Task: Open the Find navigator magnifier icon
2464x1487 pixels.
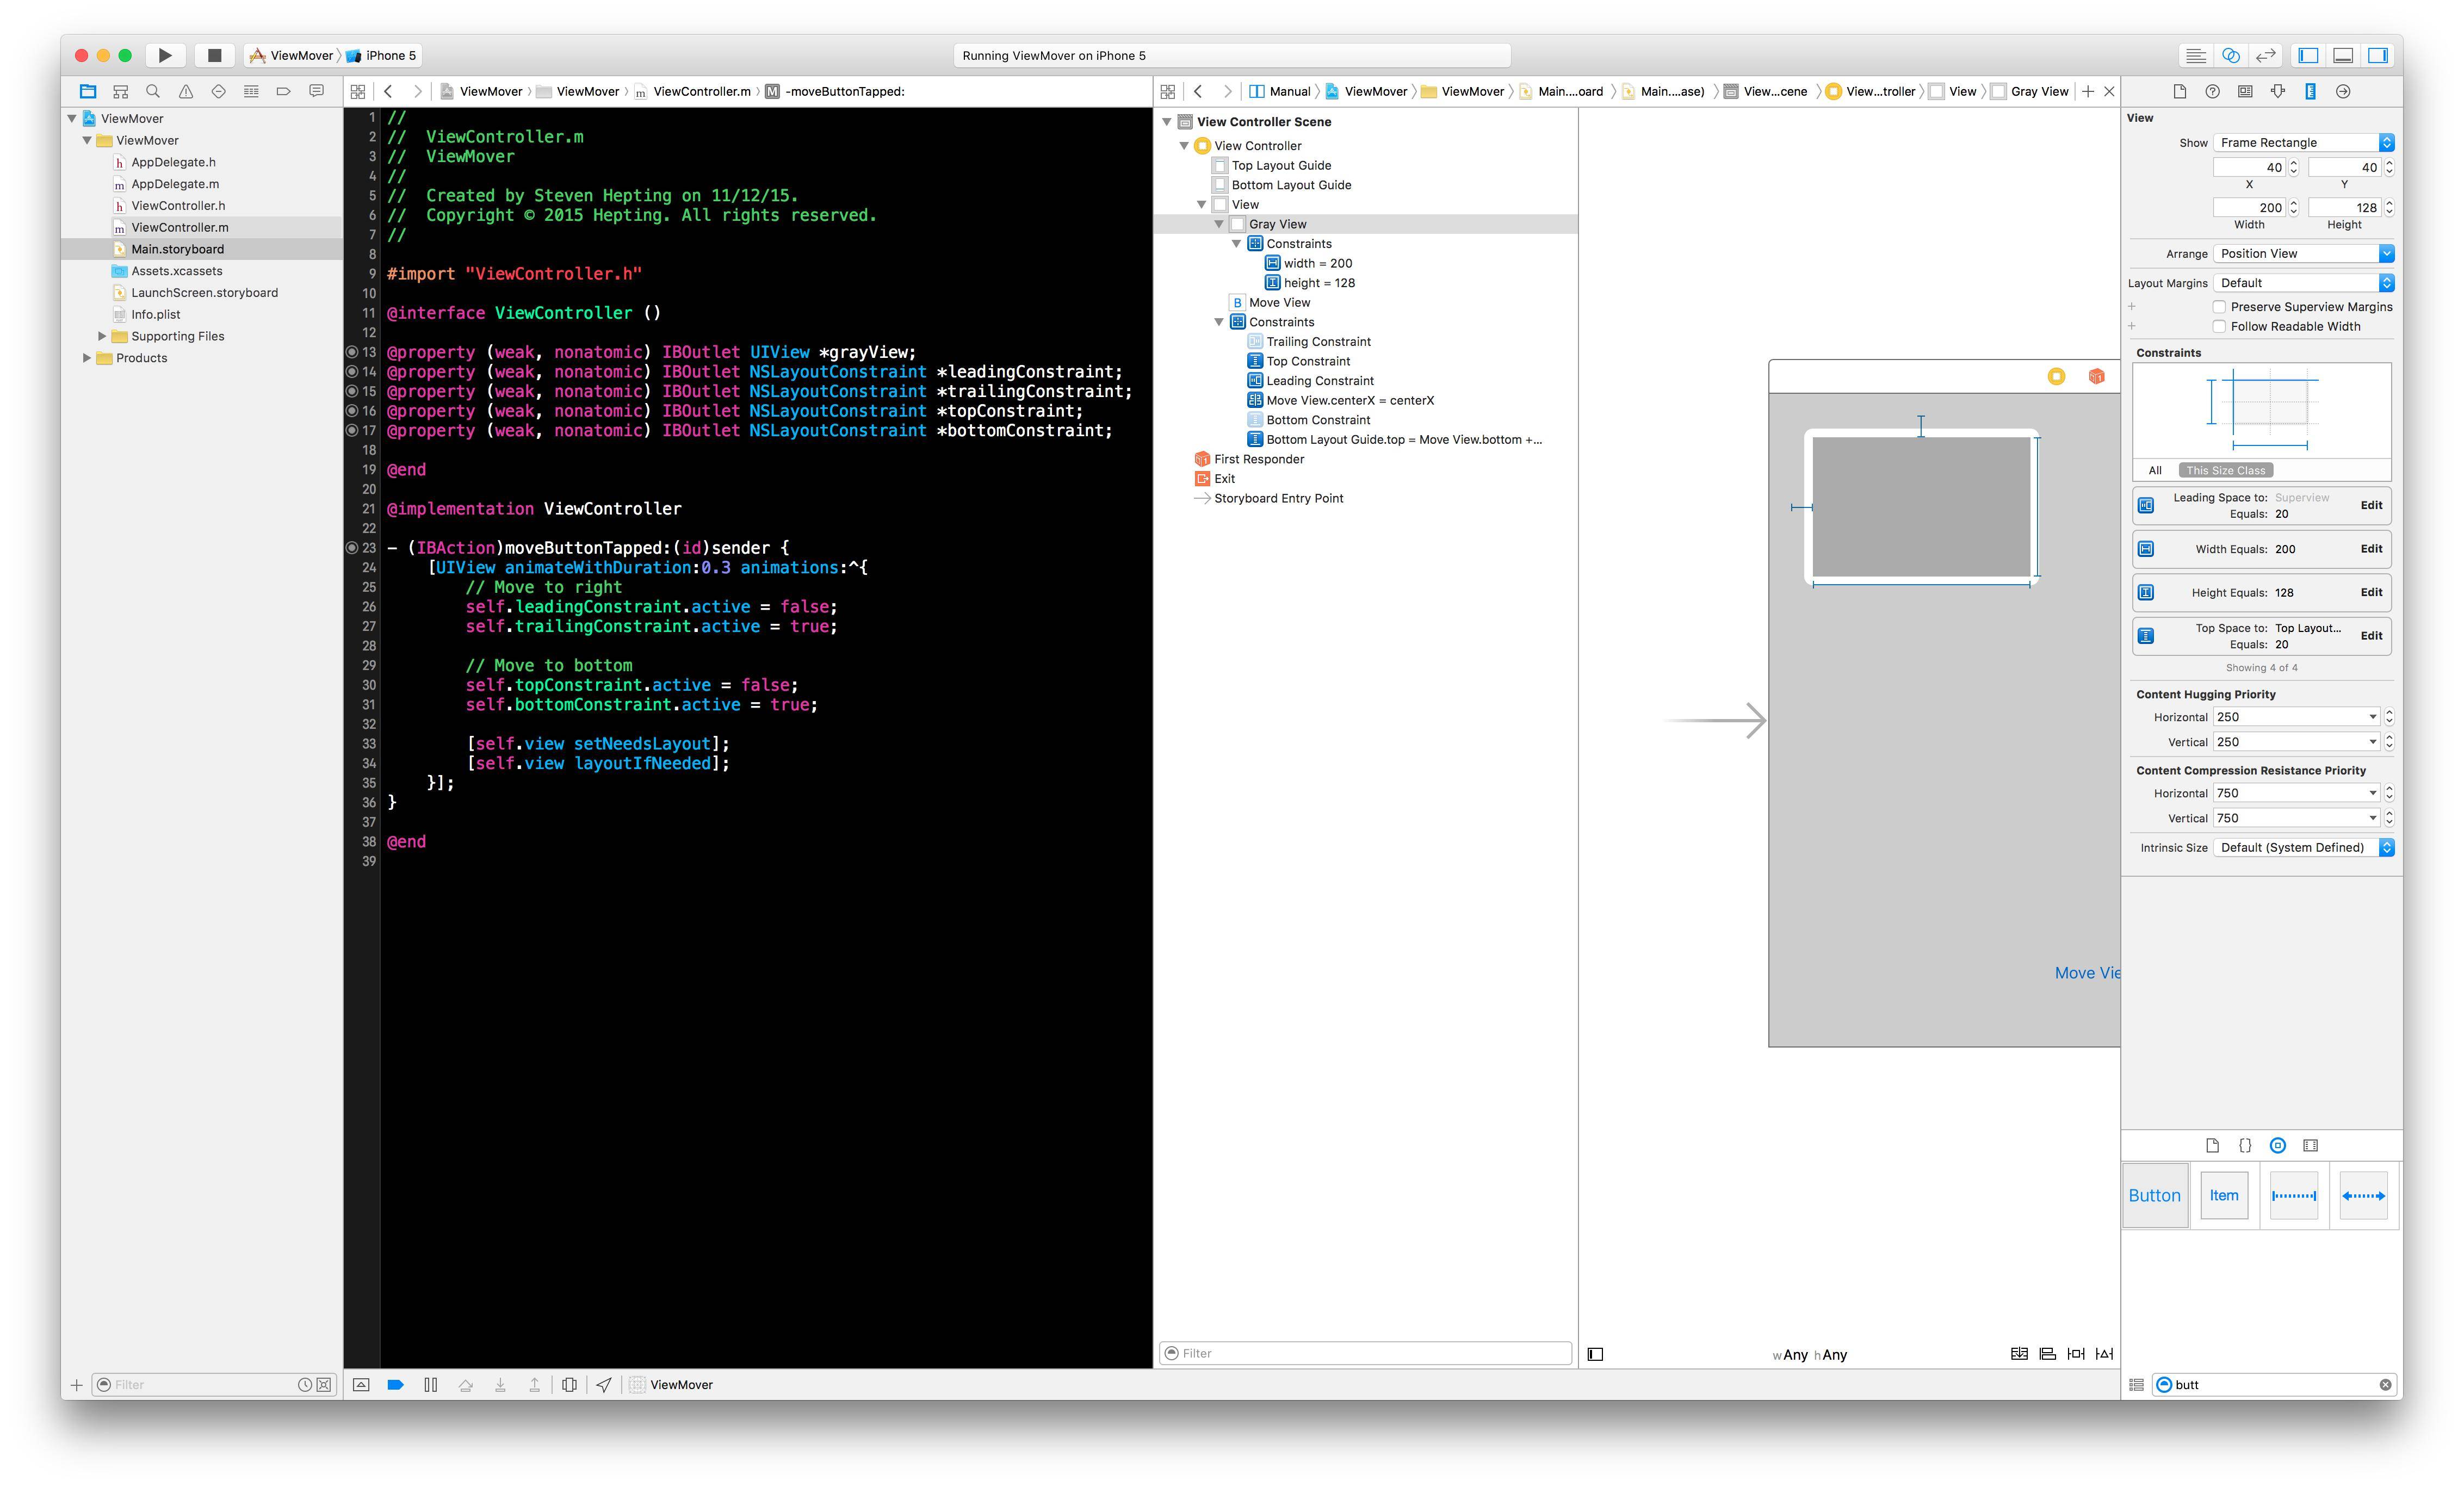Action: [153, 91]
